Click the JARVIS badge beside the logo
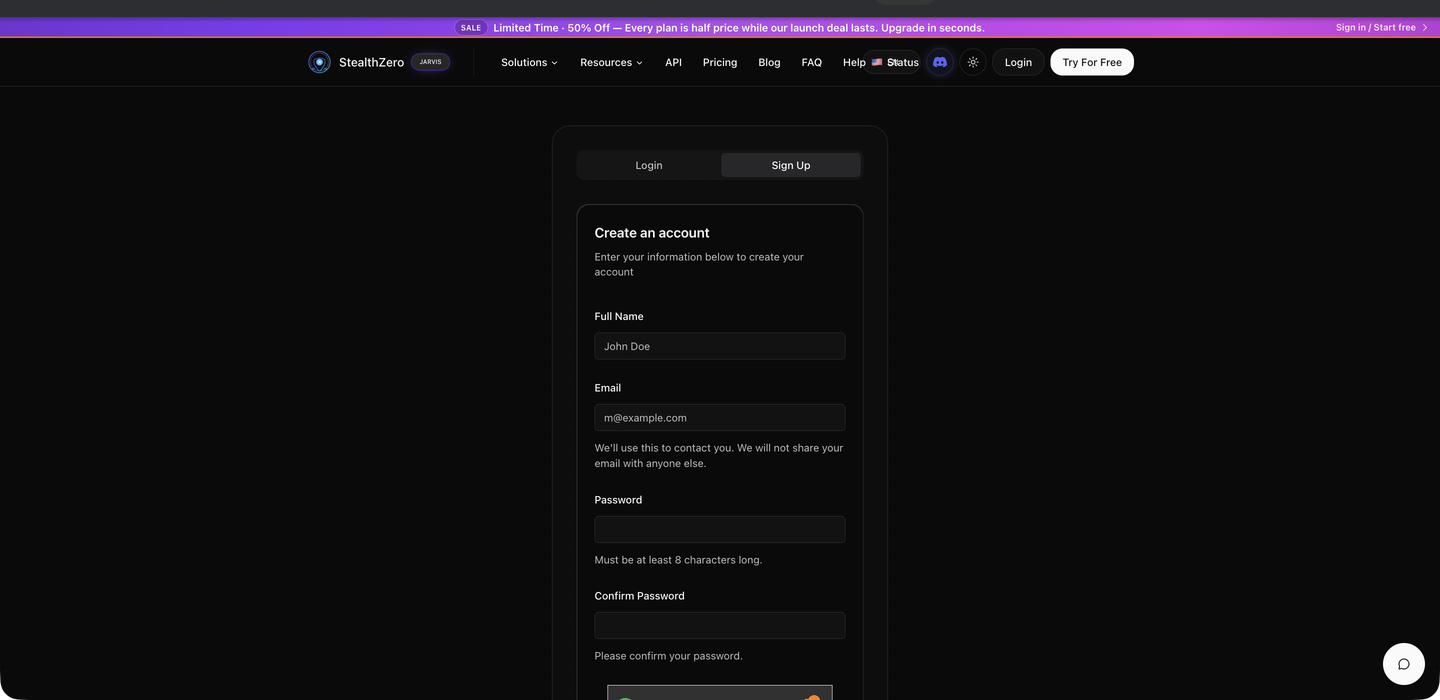This screenshot has height=700, width=1440. click(430, 62)
